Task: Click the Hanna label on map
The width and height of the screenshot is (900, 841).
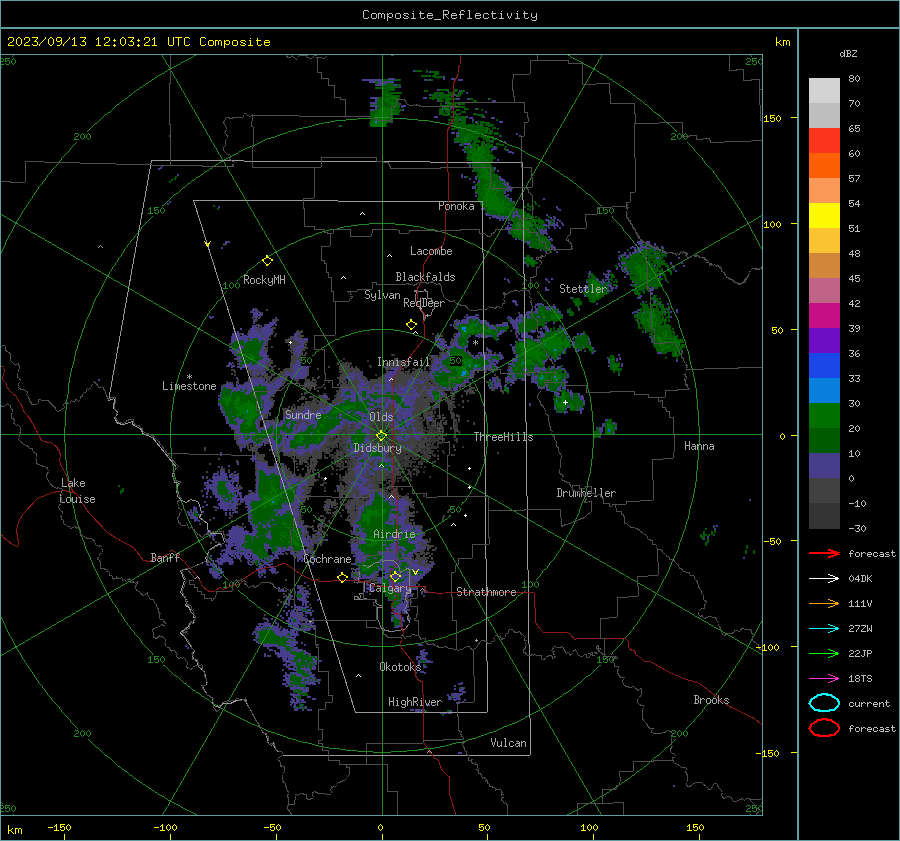Action: 699,446
